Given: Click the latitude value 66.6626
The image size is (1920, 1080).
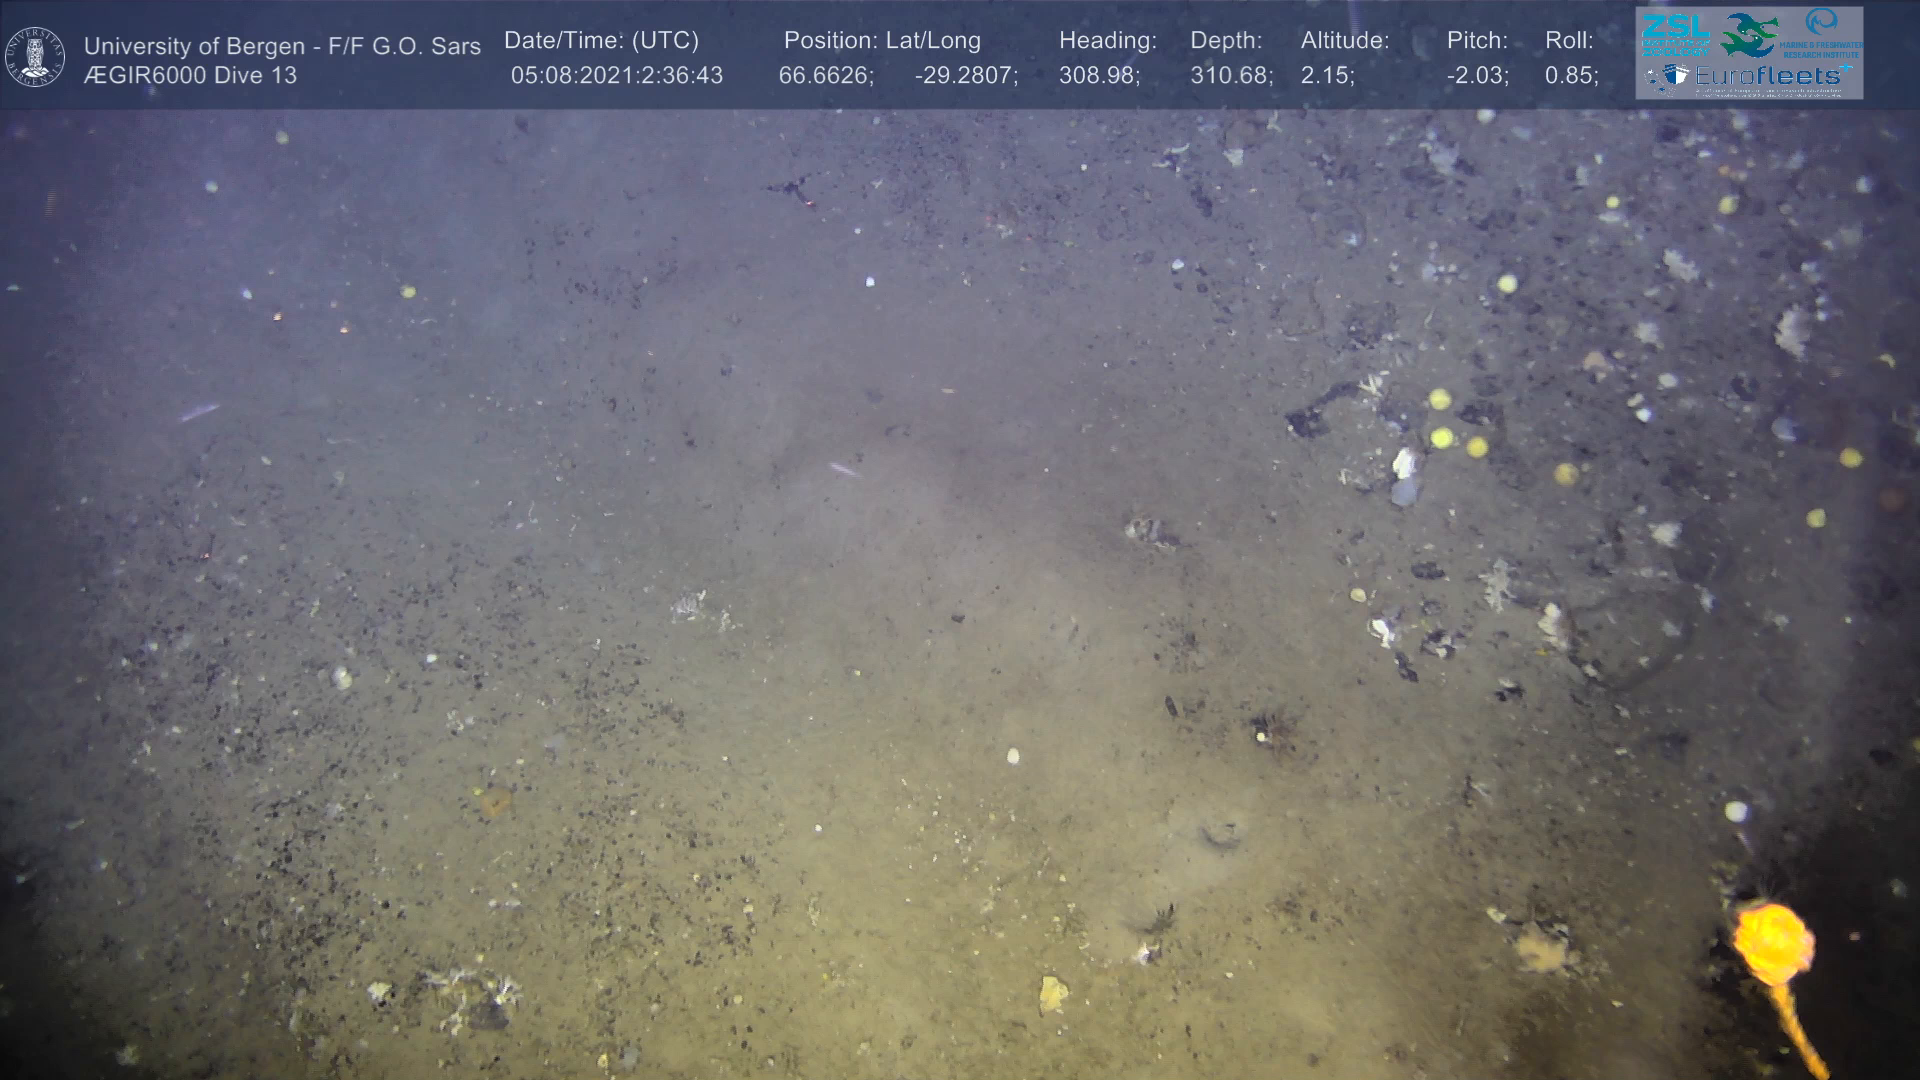Looking at the screenshot, I should point(825,76).
